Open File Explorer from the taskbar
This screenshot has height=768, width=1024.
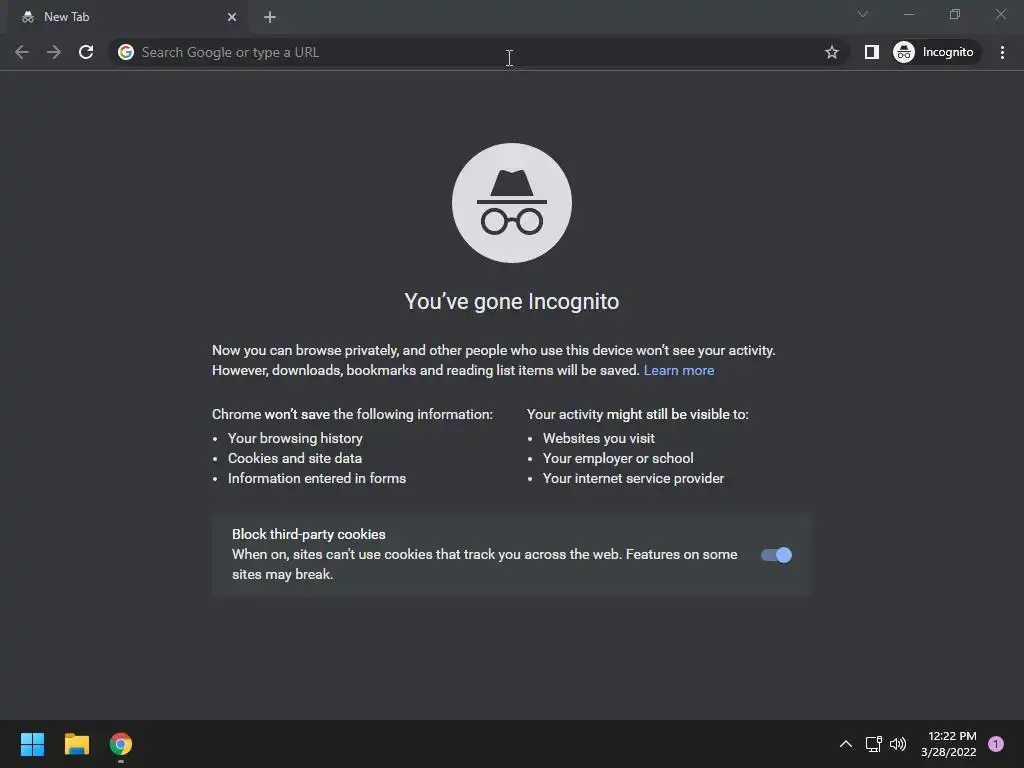point(76,744)
